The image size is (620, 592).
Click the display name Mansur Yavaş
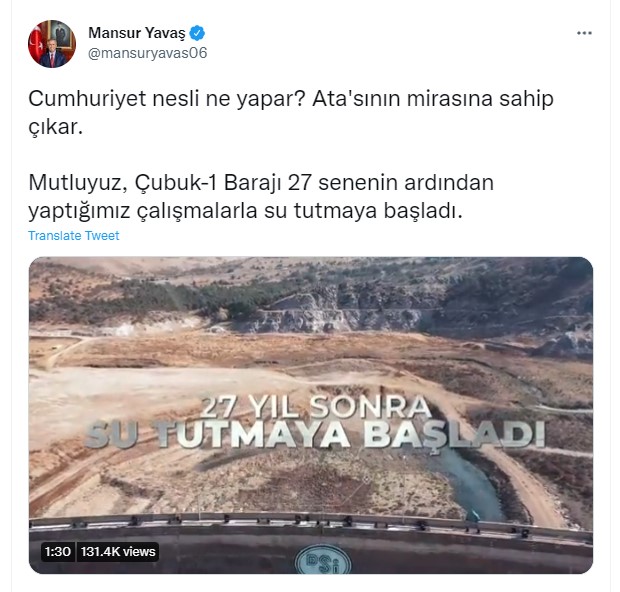click(137, 33)
